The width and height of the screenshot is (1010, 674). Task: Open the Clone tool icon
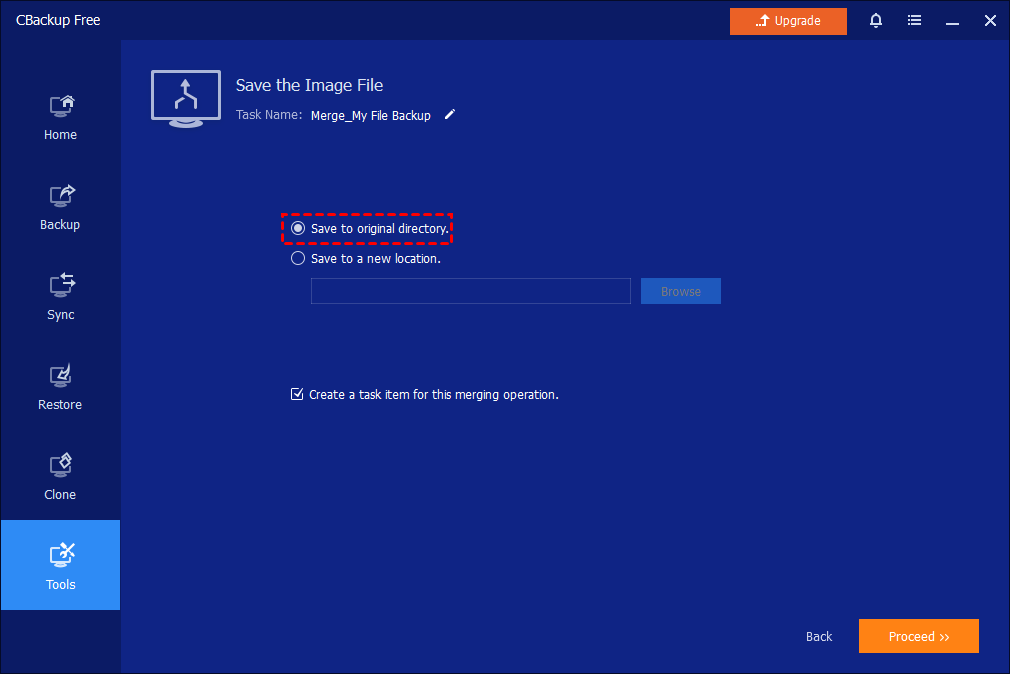(x=60, y=466)
